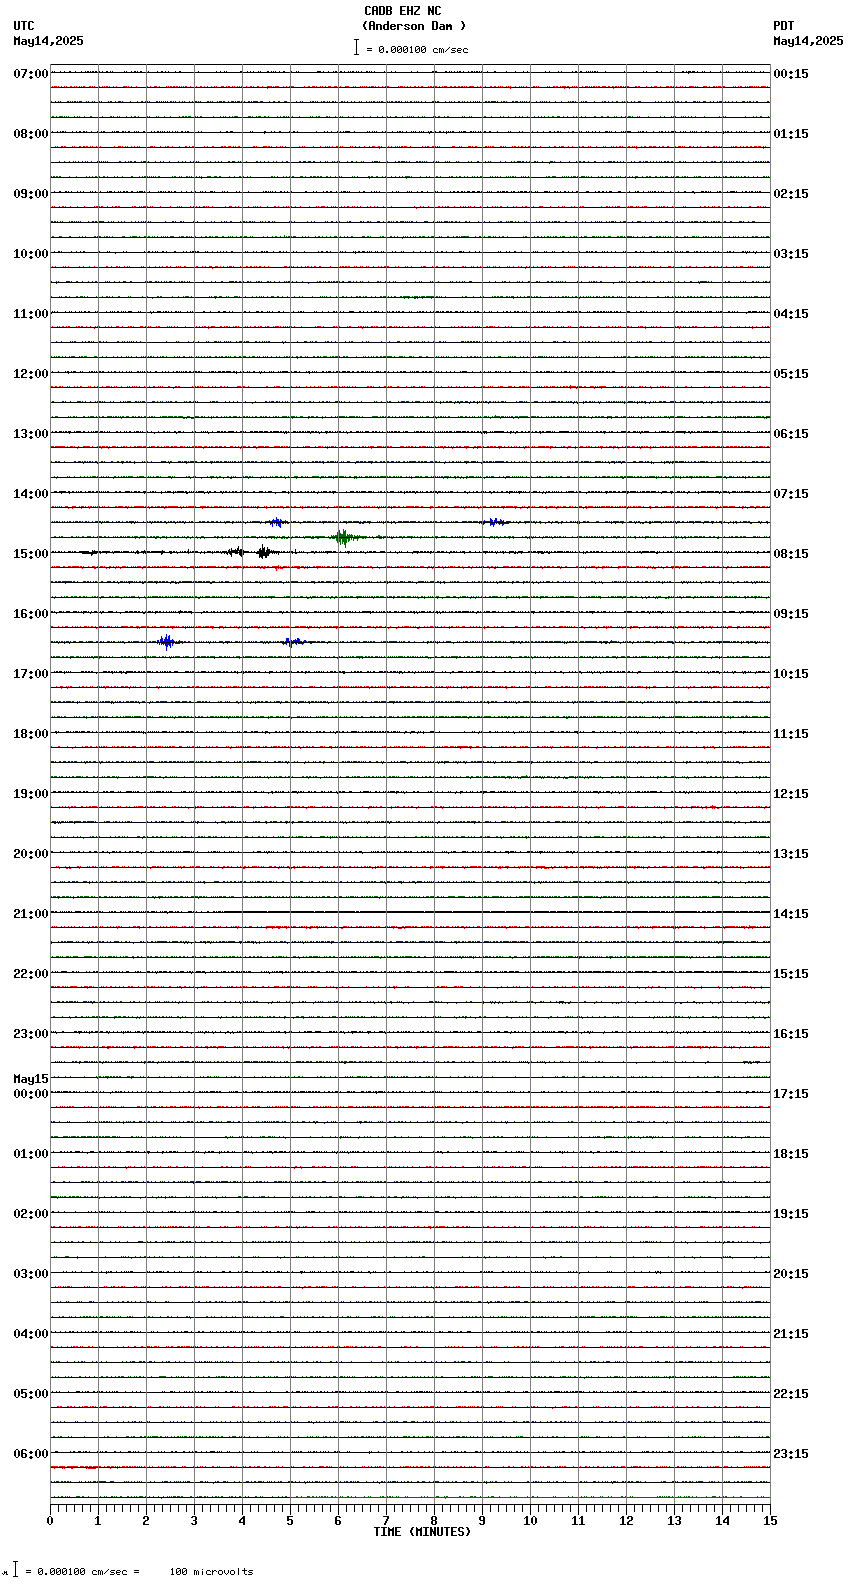This screenshot has width=850, height=1584.
Task: Click the 'TIME (MINUTES)' axis title
Action: pos(422,1532)
